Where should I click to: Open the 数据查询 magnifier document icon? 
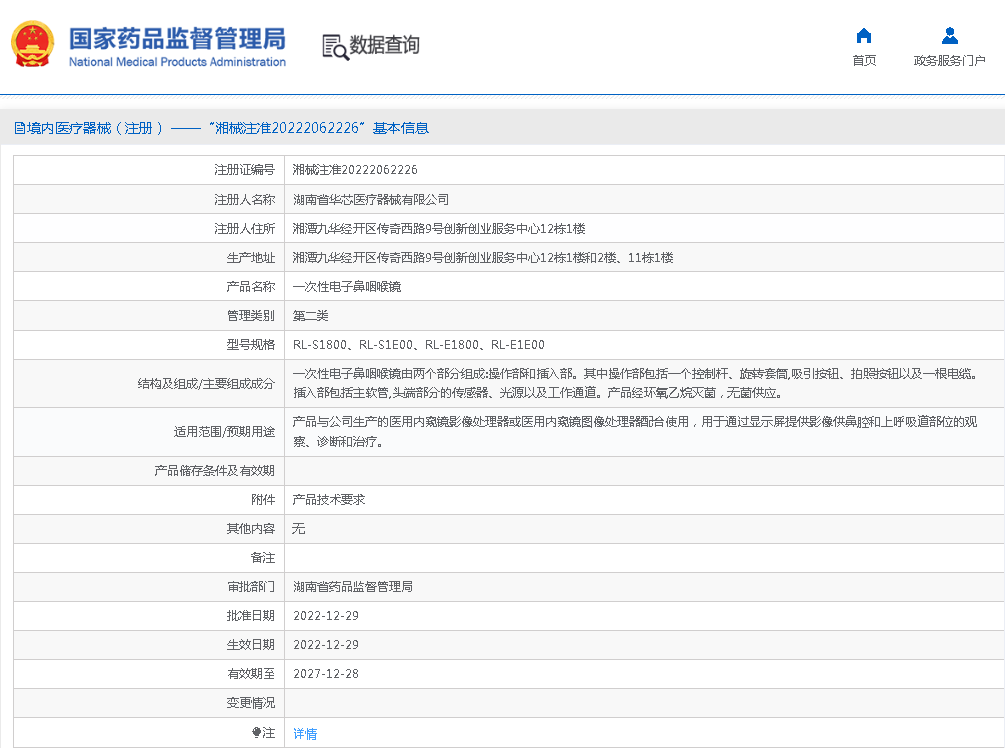coord(335,46)
